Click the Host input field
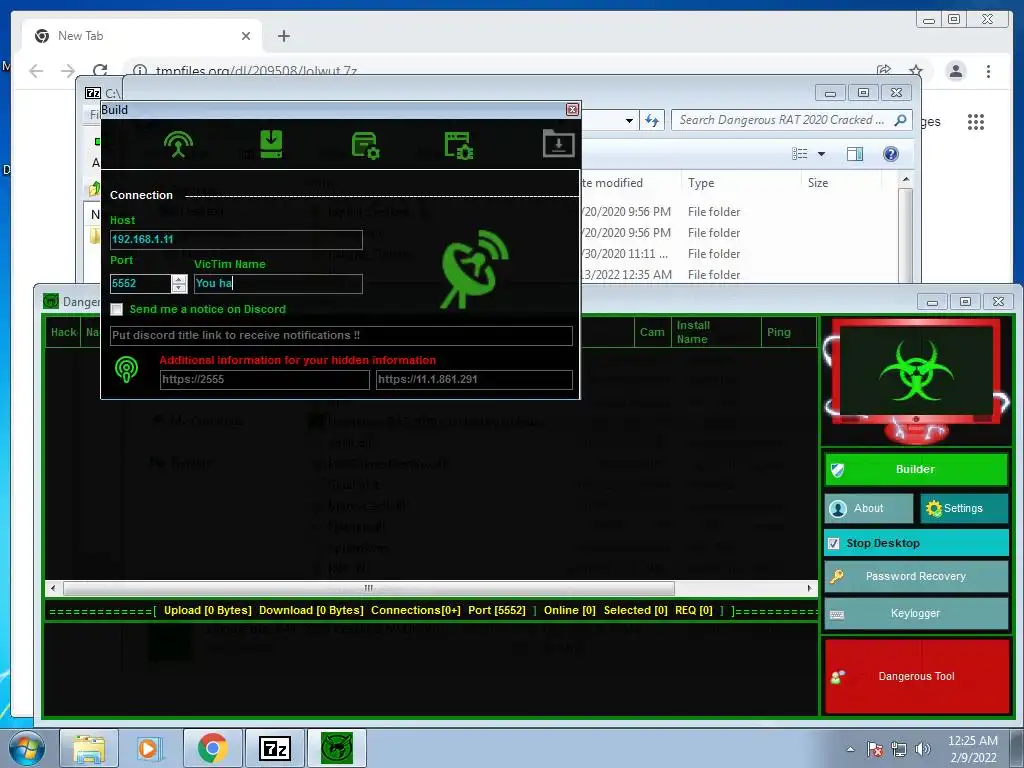 (236, 240)
